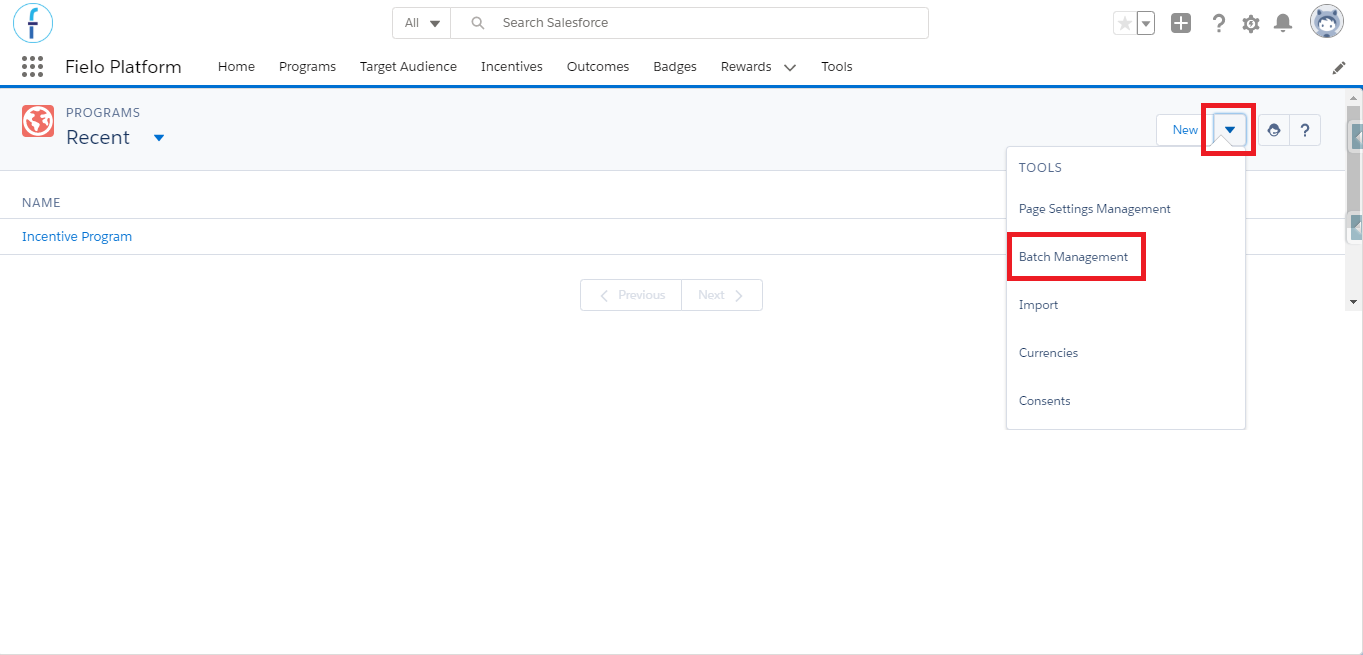Click the Previous pagination button
Image resolution: width=1363 pixels, height=655 pixels.
click(631, 295)
